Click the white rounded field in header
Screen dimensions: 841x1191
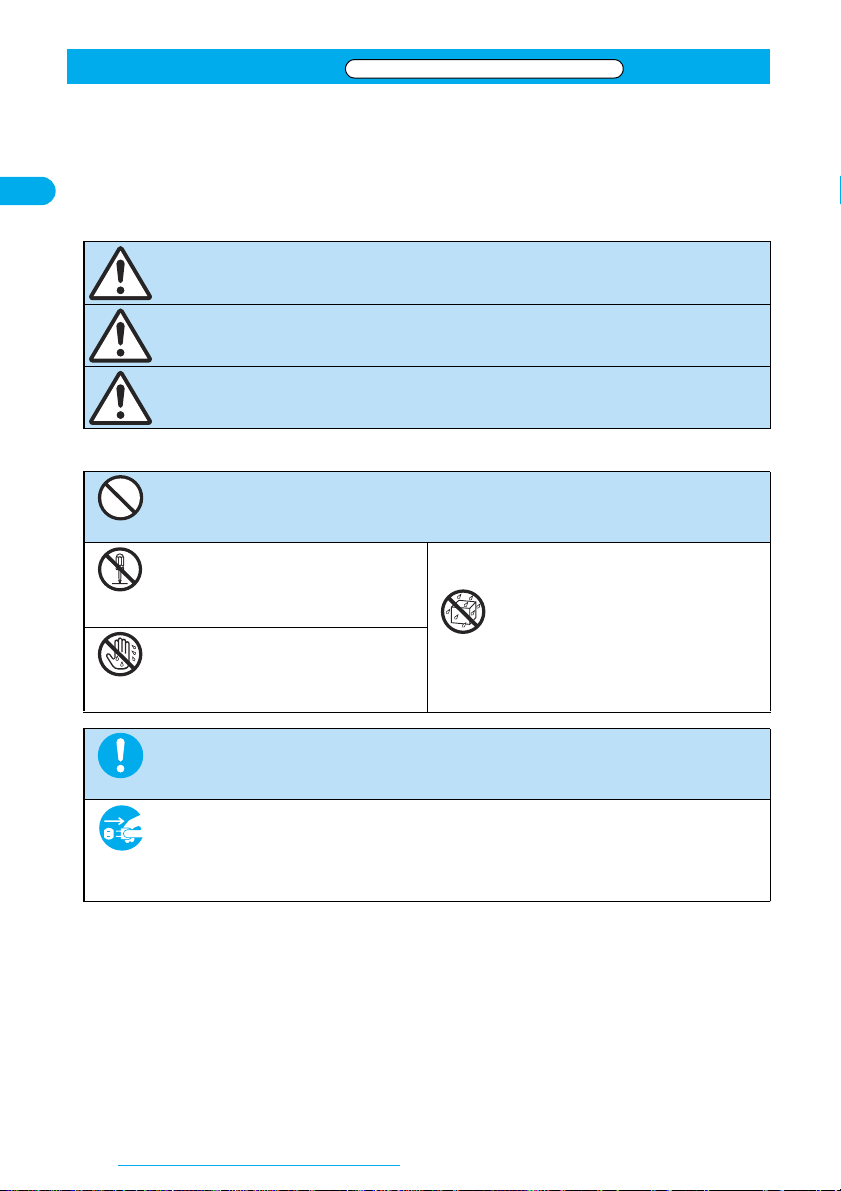[x=484, y=69]
